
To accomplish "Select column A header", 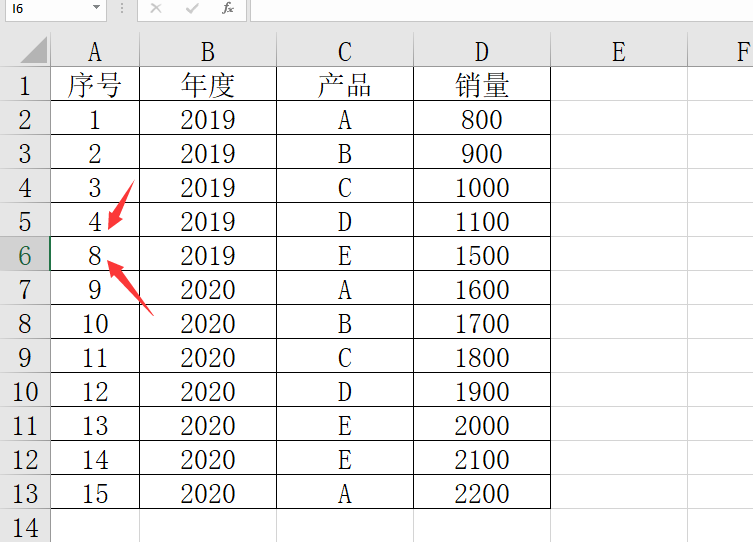I will [x=95, y=50].
